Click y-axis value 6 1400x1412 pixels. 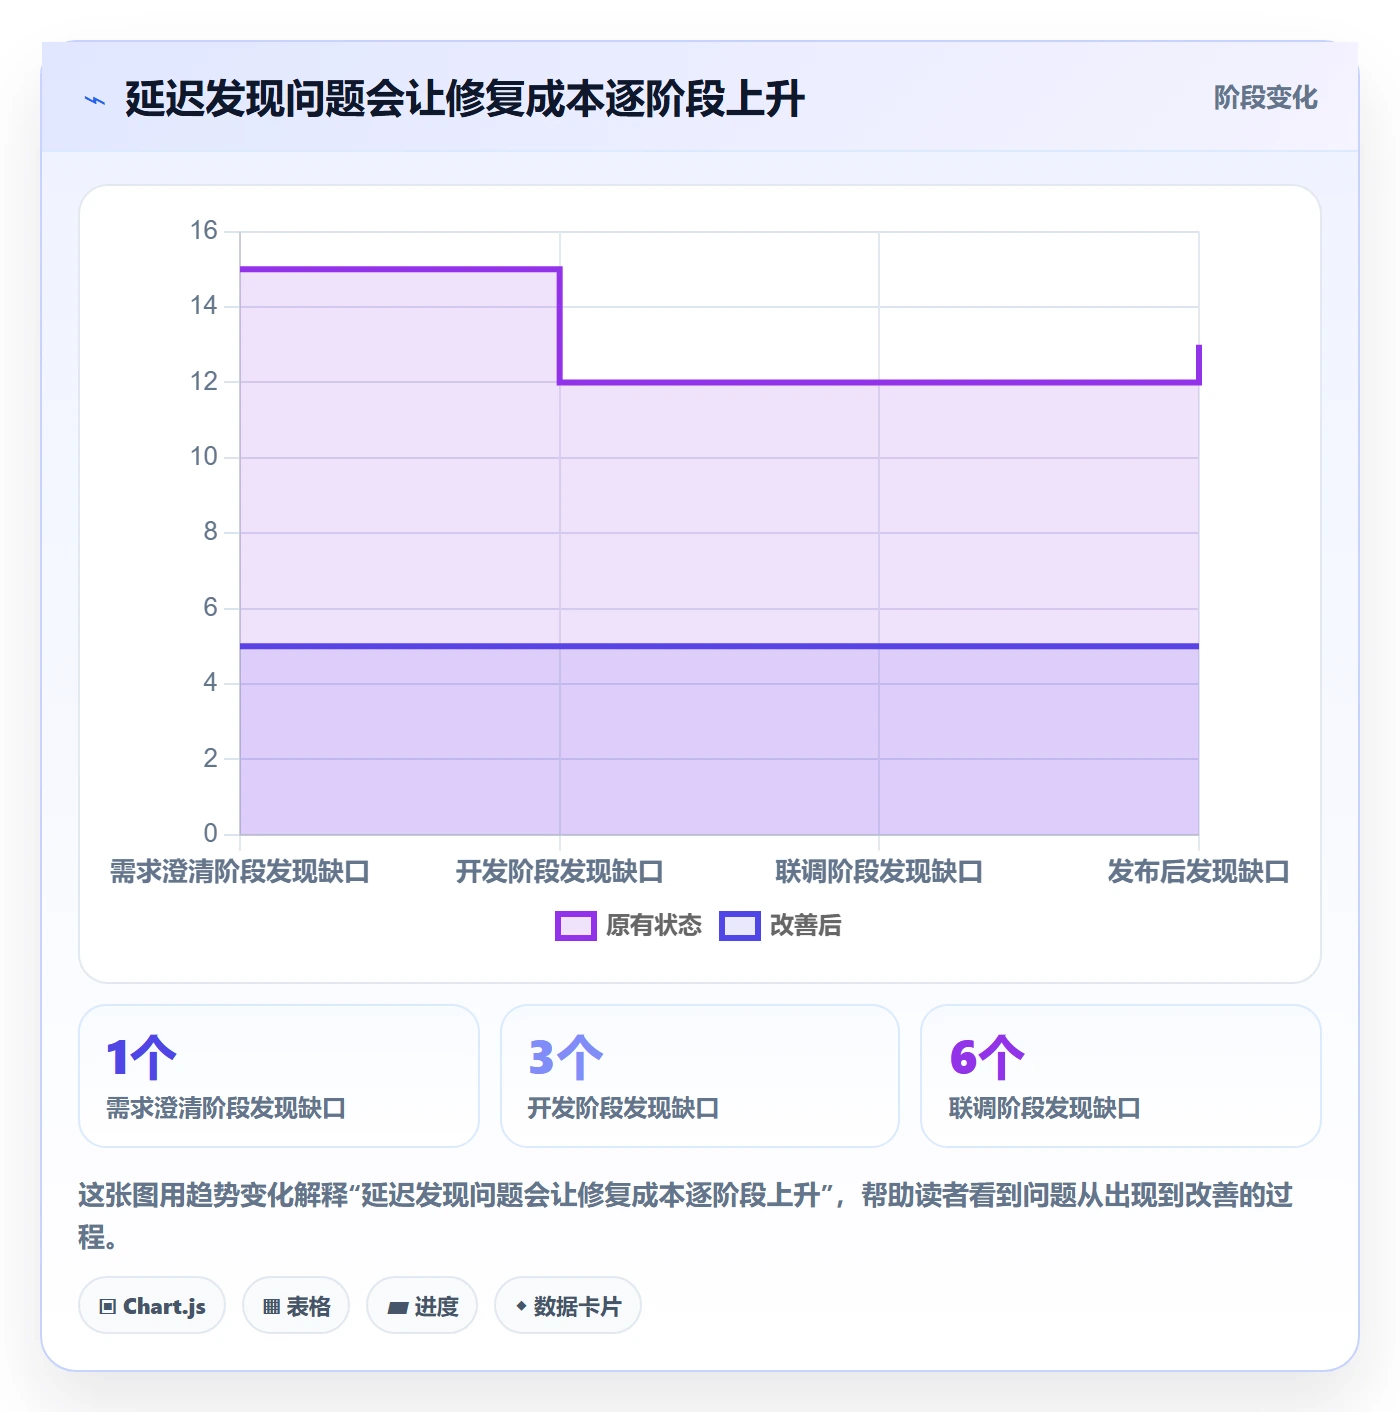210,608
